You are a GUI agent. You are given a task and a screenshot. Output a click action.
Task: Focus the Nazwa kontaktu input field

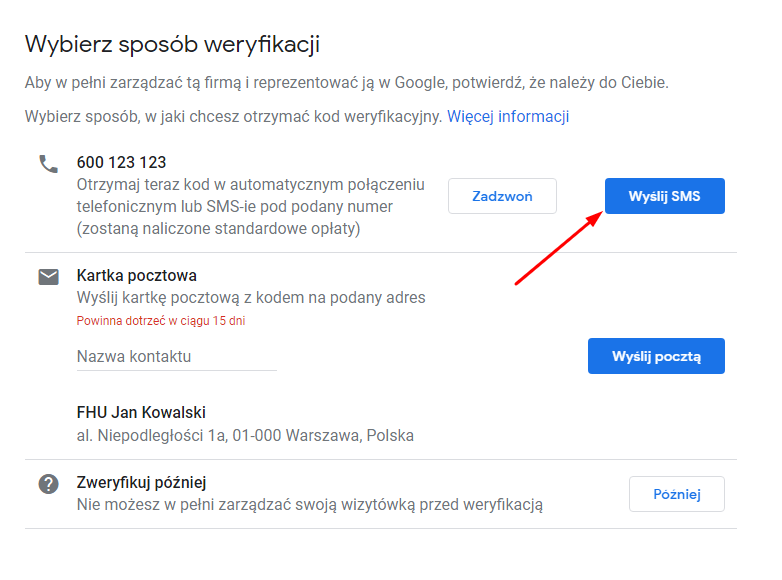click(x=176, y=357)
